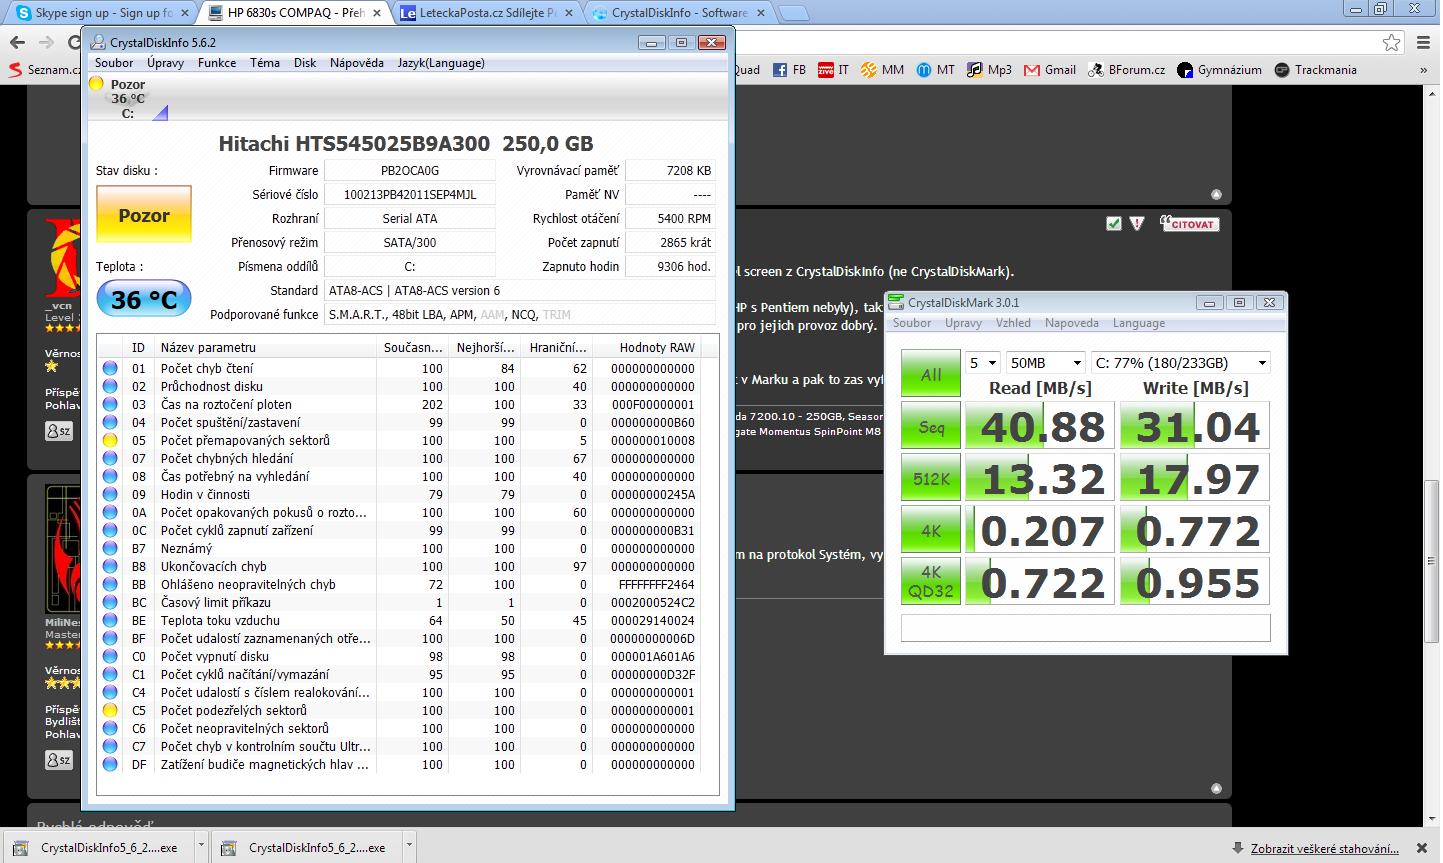This screenshot has height=863, width=1443.
Task: Click status dot for Časový limit příkazu
Action: point(110,602)
